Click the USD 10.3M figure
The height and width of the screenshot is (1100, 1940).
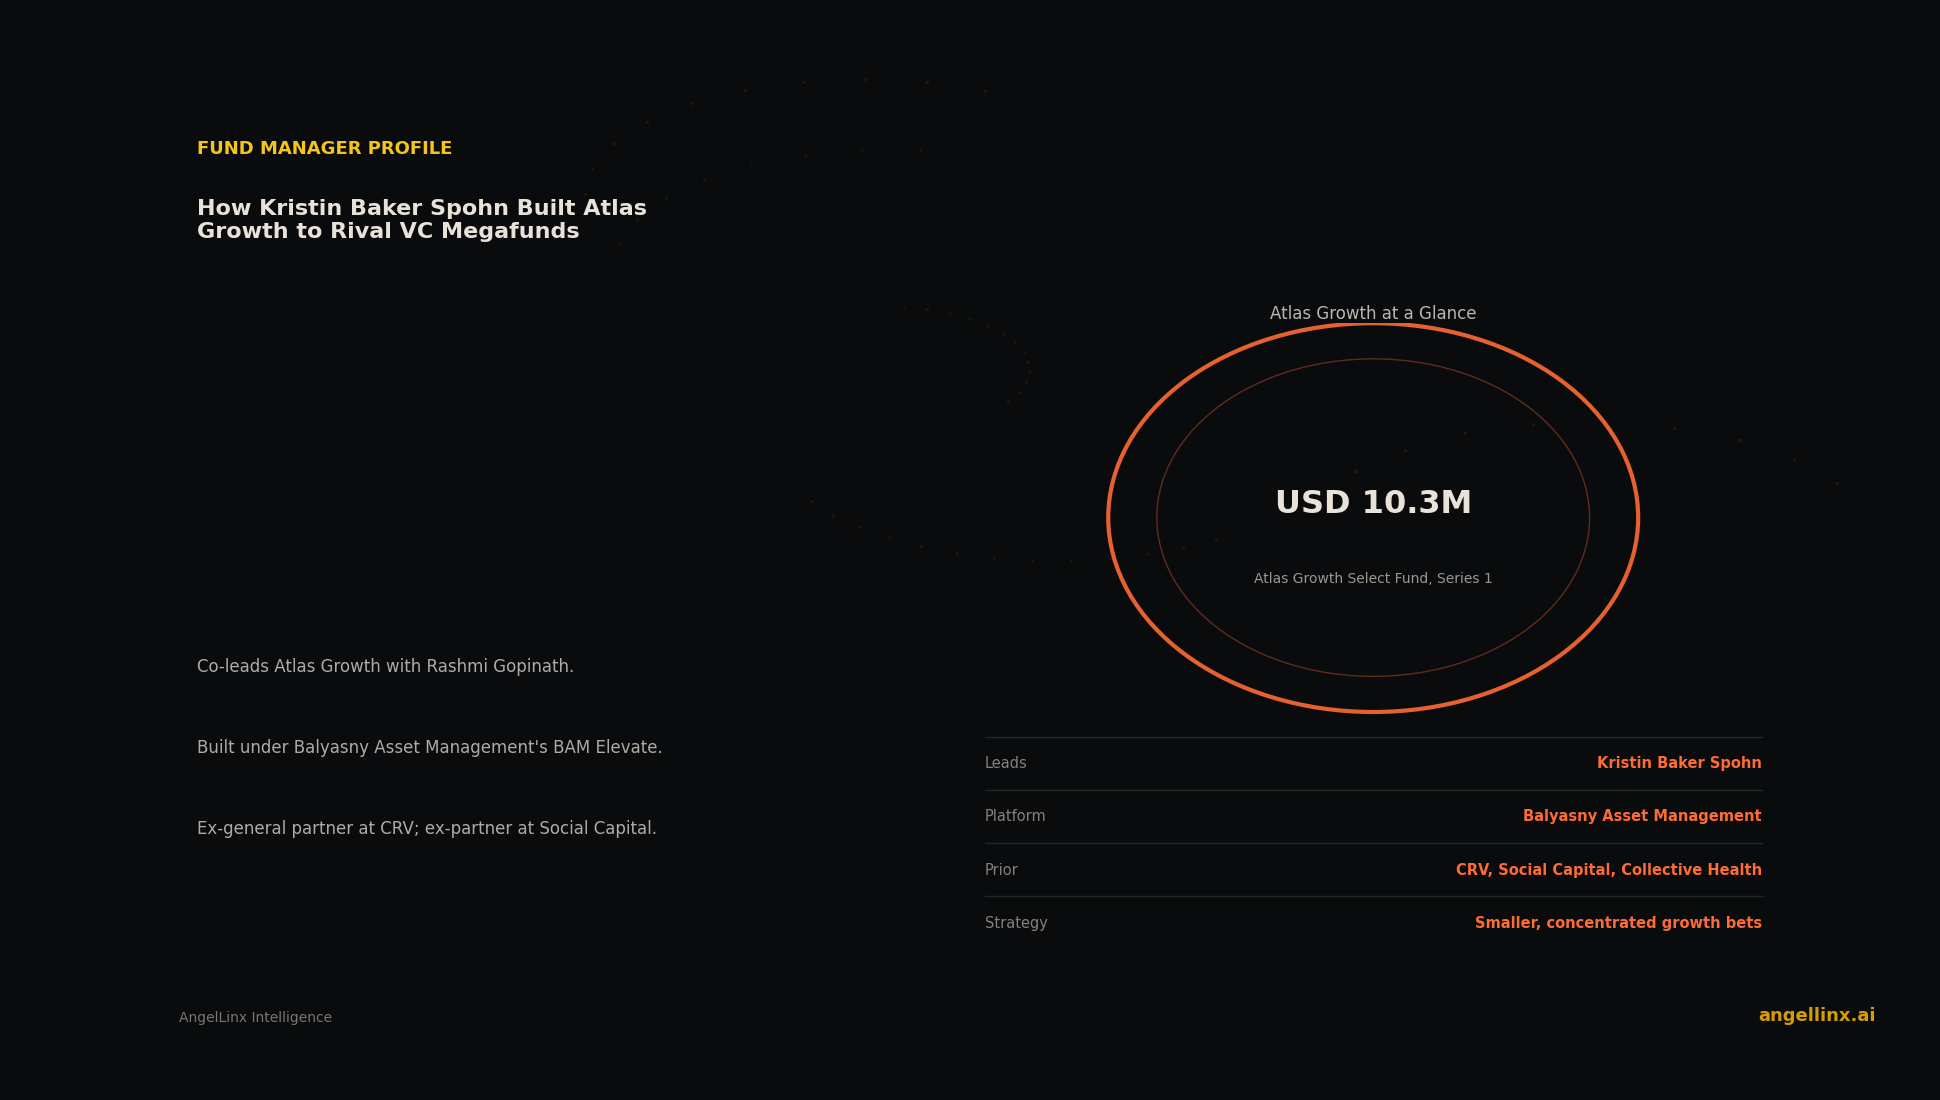click(x=1373, y=503)
